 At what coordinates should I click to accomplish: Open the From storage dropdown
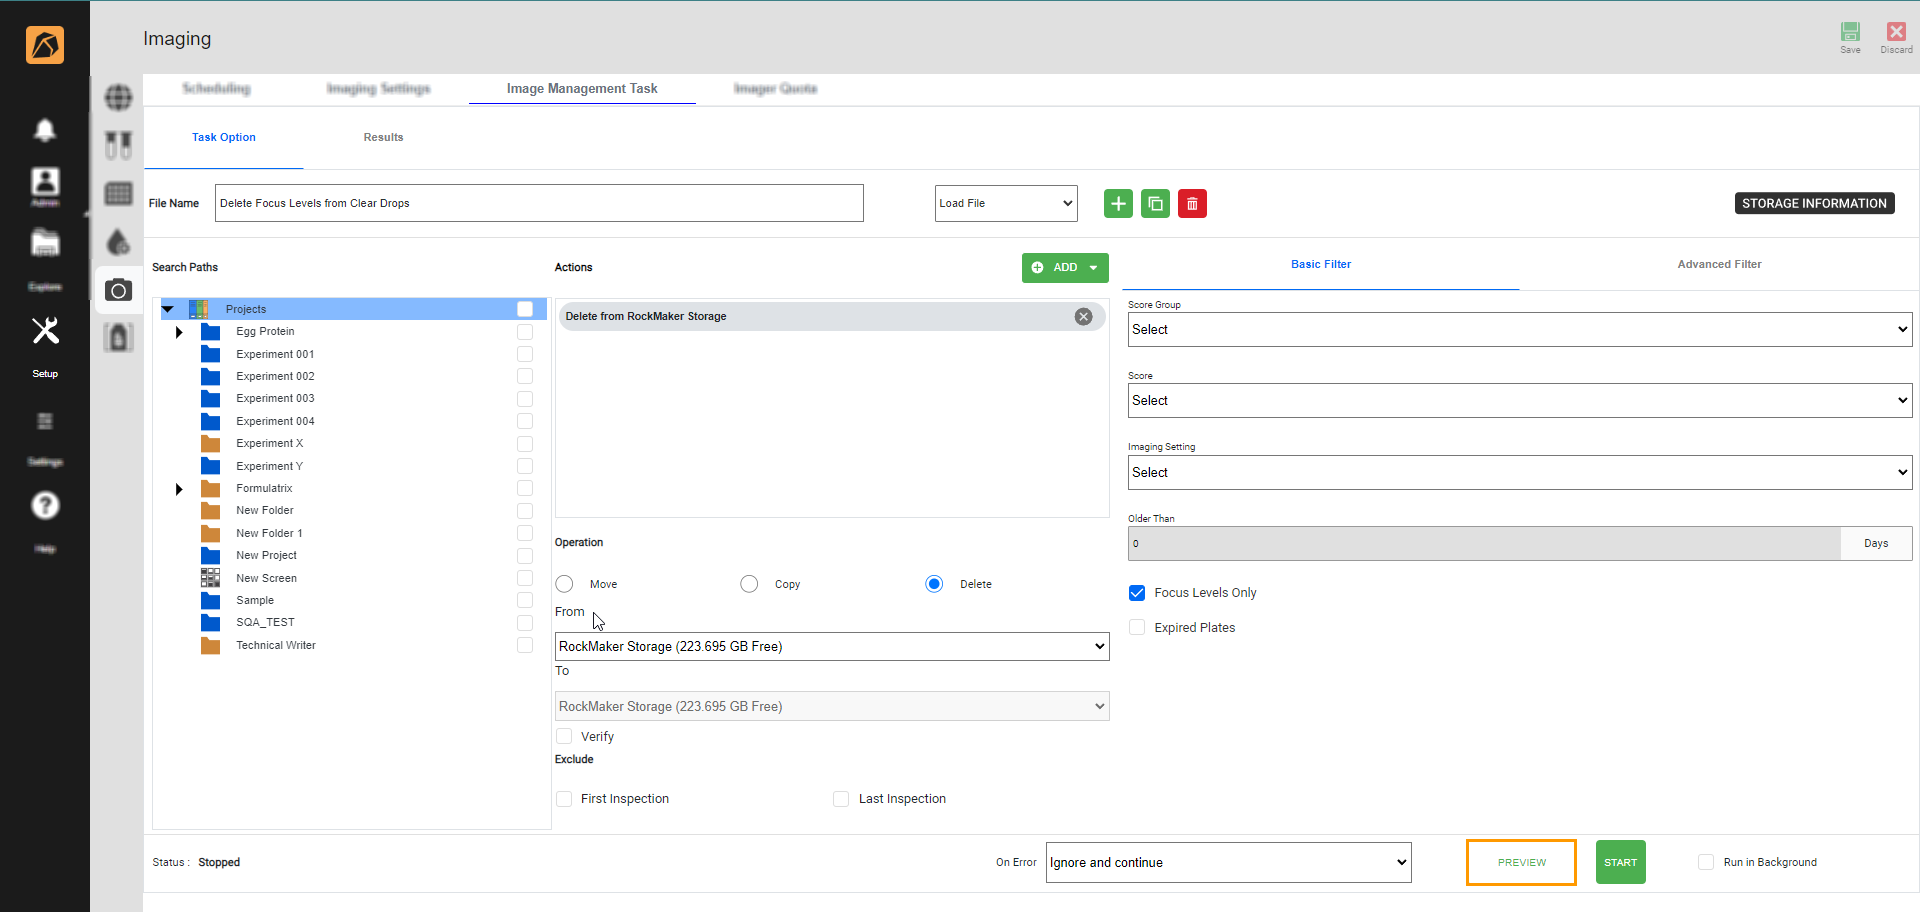coord(832,646)
